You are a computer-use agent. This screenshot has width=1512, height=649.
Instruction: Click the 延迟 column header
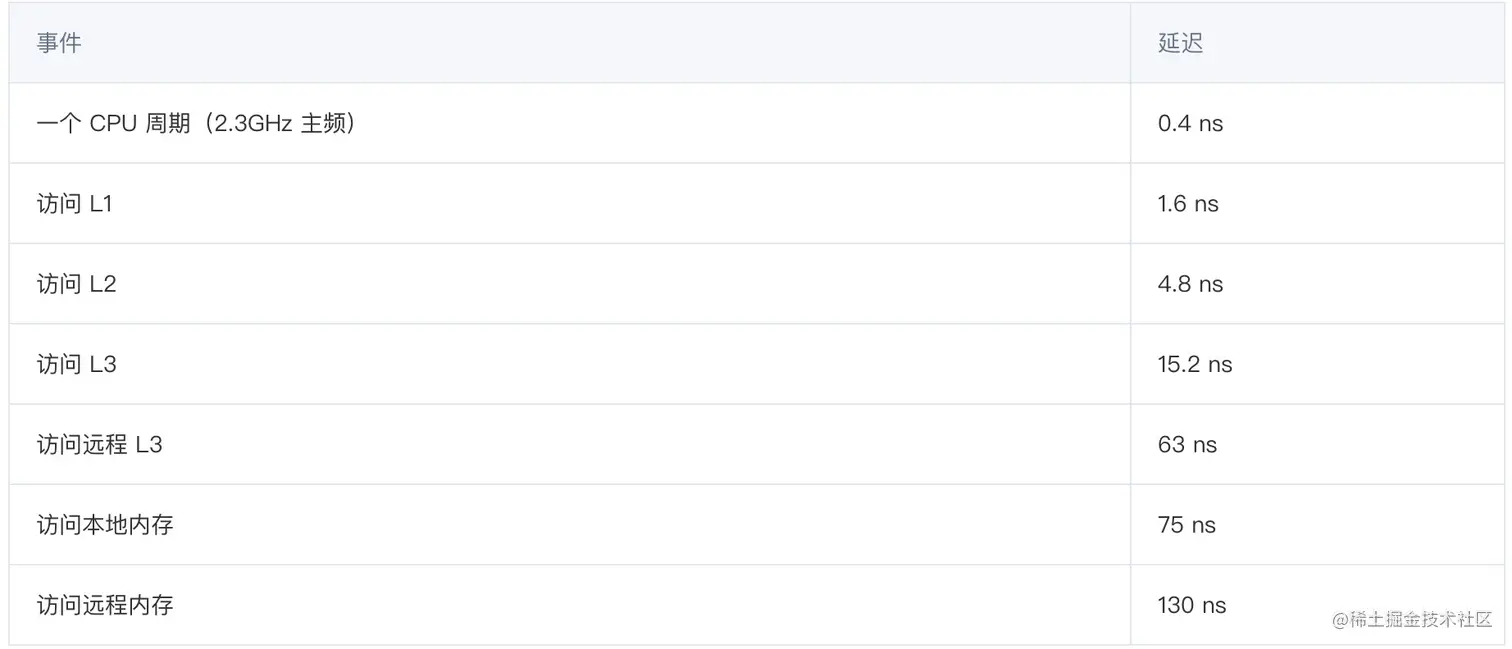1180,43
